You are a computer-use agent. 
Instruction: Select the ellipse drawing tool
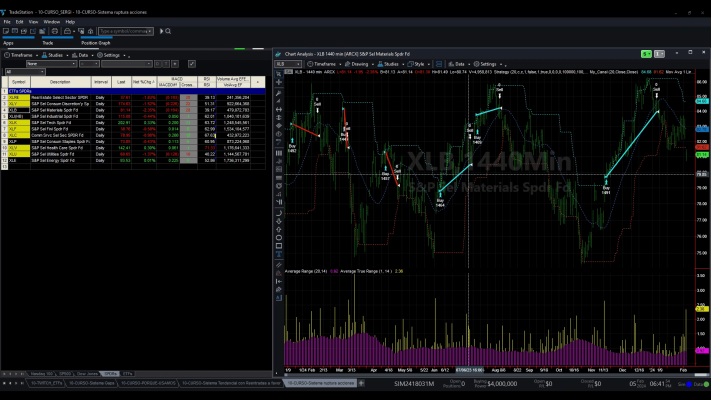tap(278, 238)
